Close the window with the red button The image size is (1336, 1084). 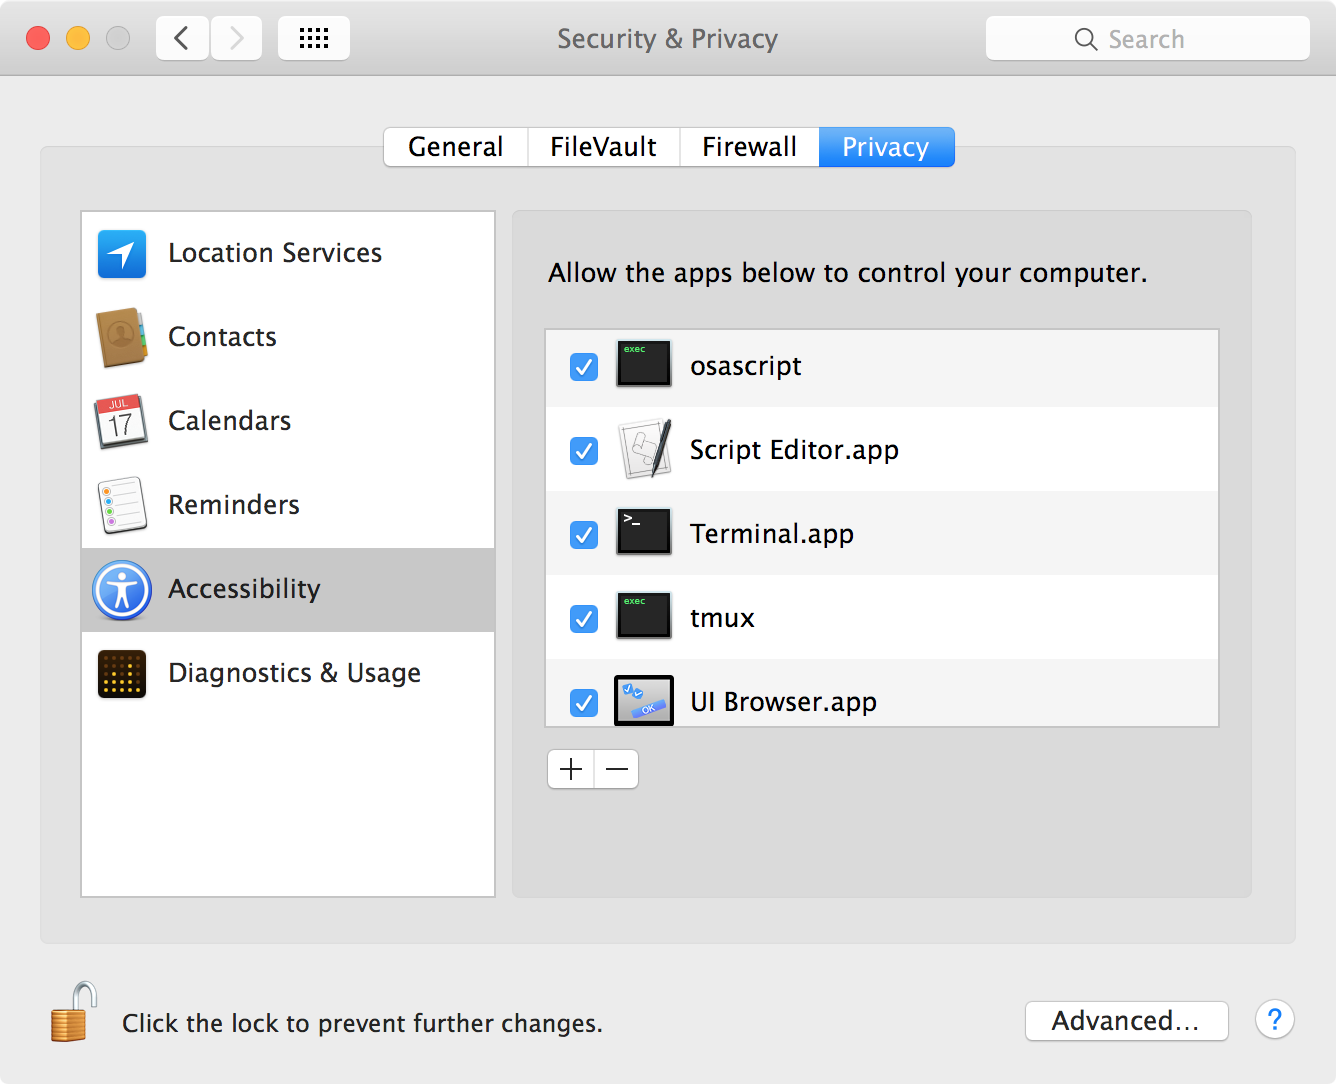tap(38, 38)
